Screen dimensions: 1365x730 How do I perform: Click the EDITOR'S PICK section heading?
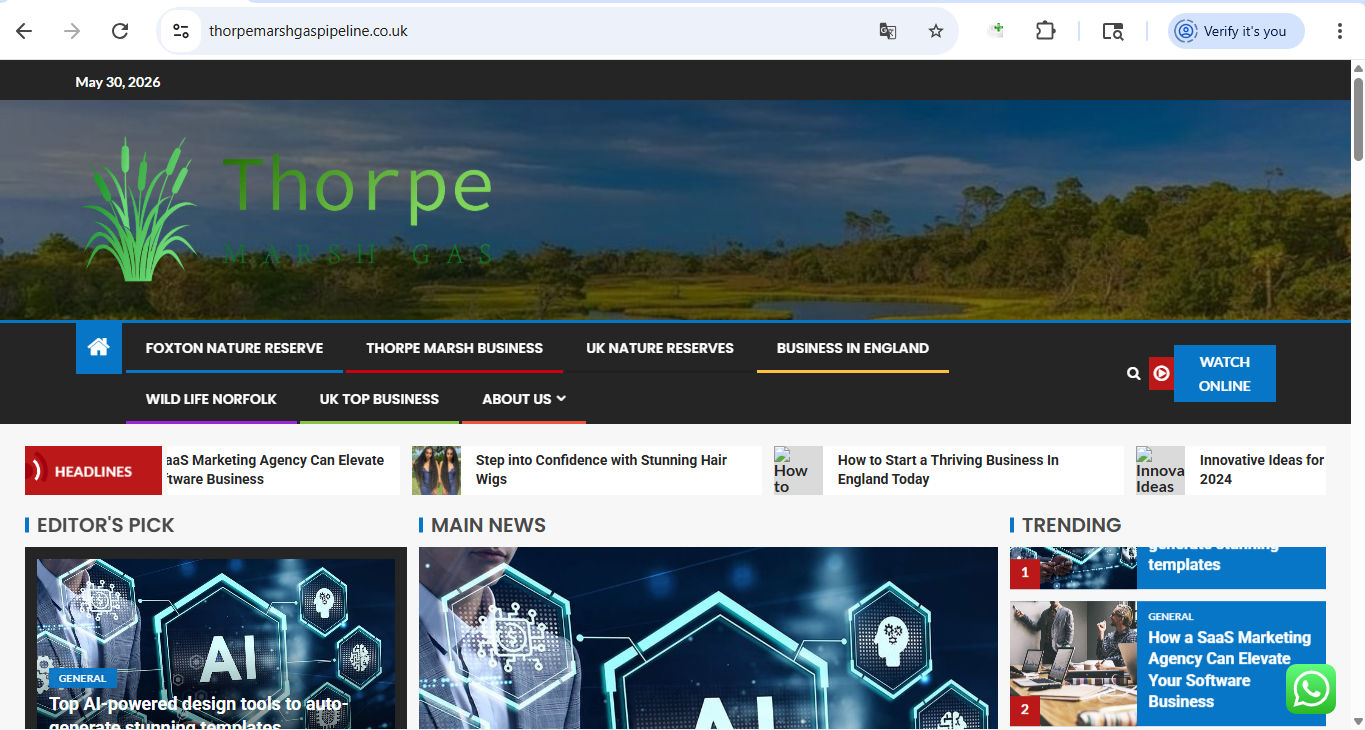click(x=105, y=525)
